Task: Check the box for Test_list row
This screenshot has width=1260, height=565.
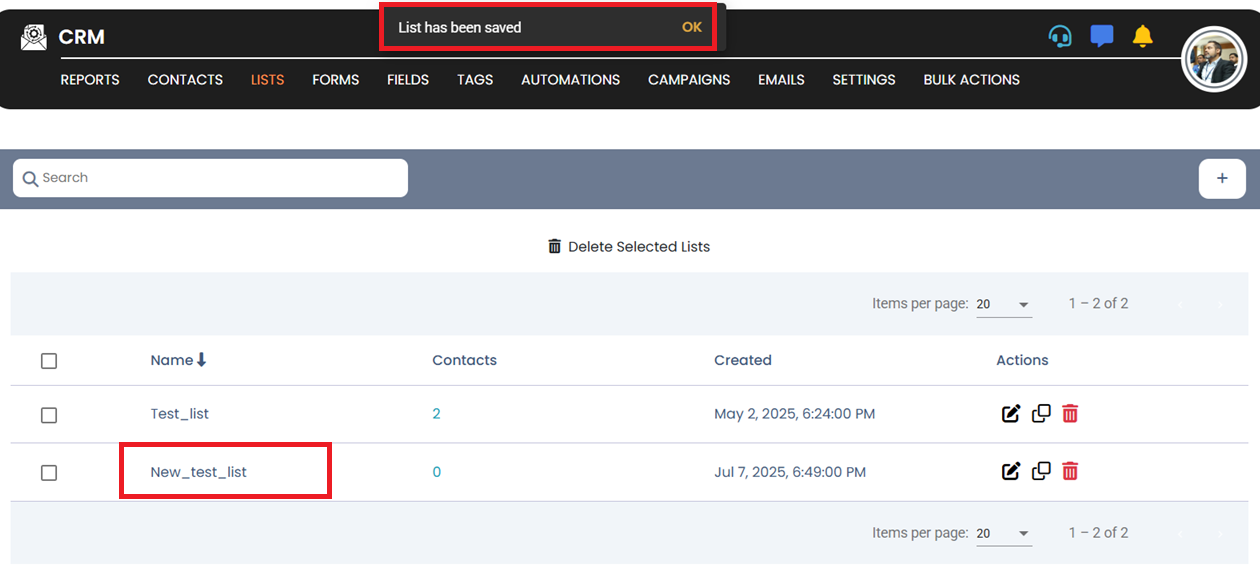Action: pos(49,415)
